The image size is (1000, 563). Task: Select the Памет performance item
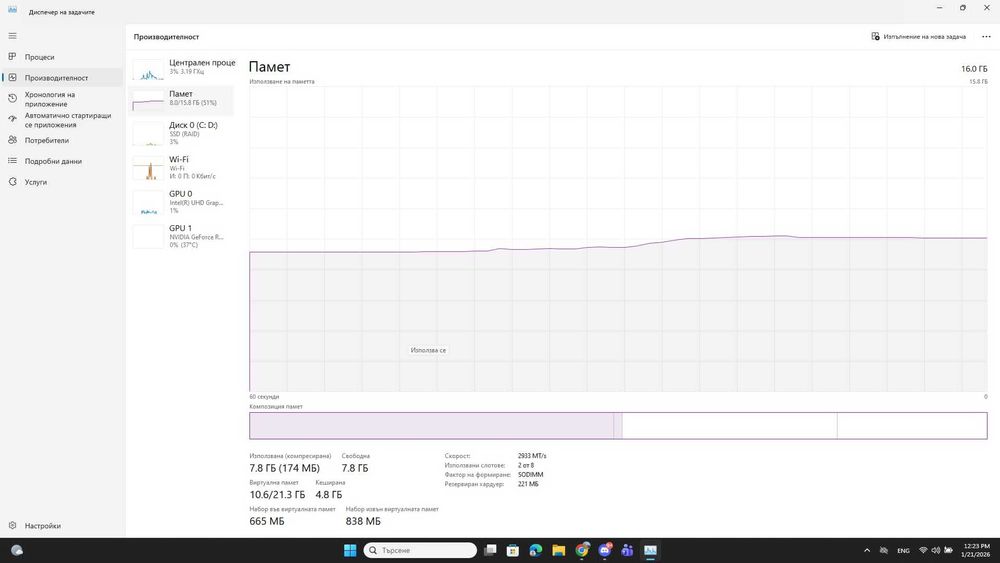click(x=182, y=99)
